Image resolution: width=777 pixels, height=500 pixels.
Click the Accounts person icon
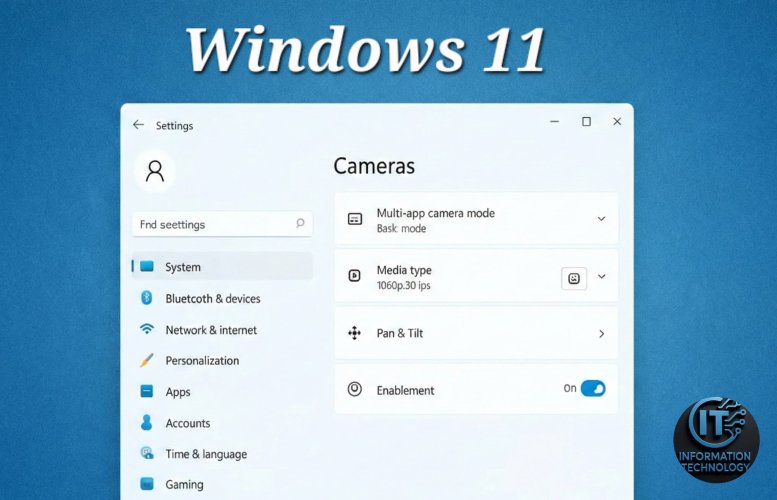pyautogui.click(x=147, y=422)
